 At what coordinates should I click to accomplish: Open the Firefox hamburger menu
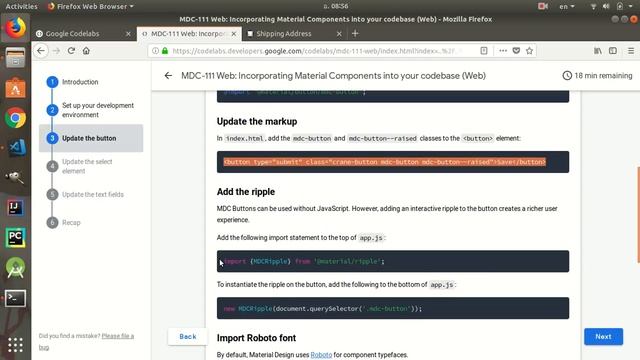coord(631,51)
